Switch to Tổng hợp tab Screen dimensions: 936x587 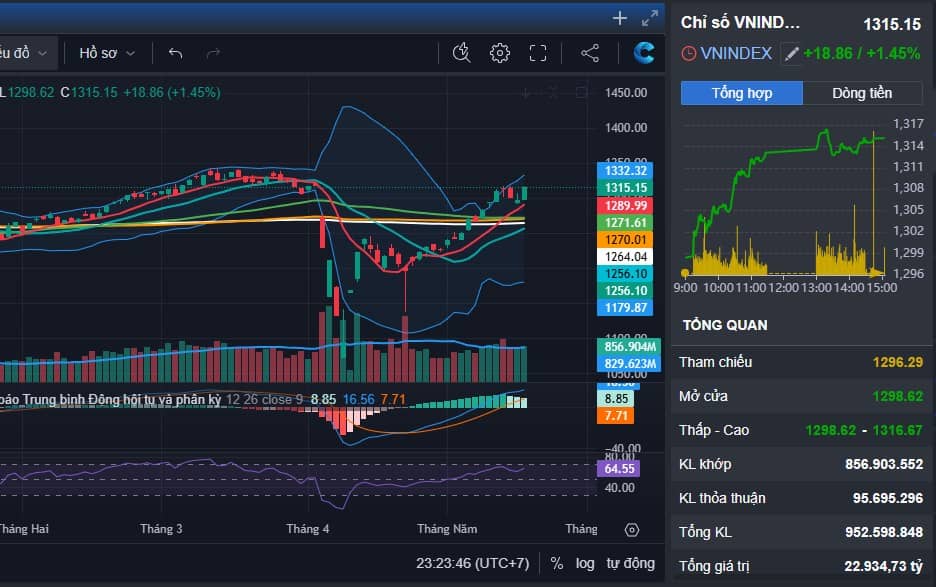[x=741, y=93]
